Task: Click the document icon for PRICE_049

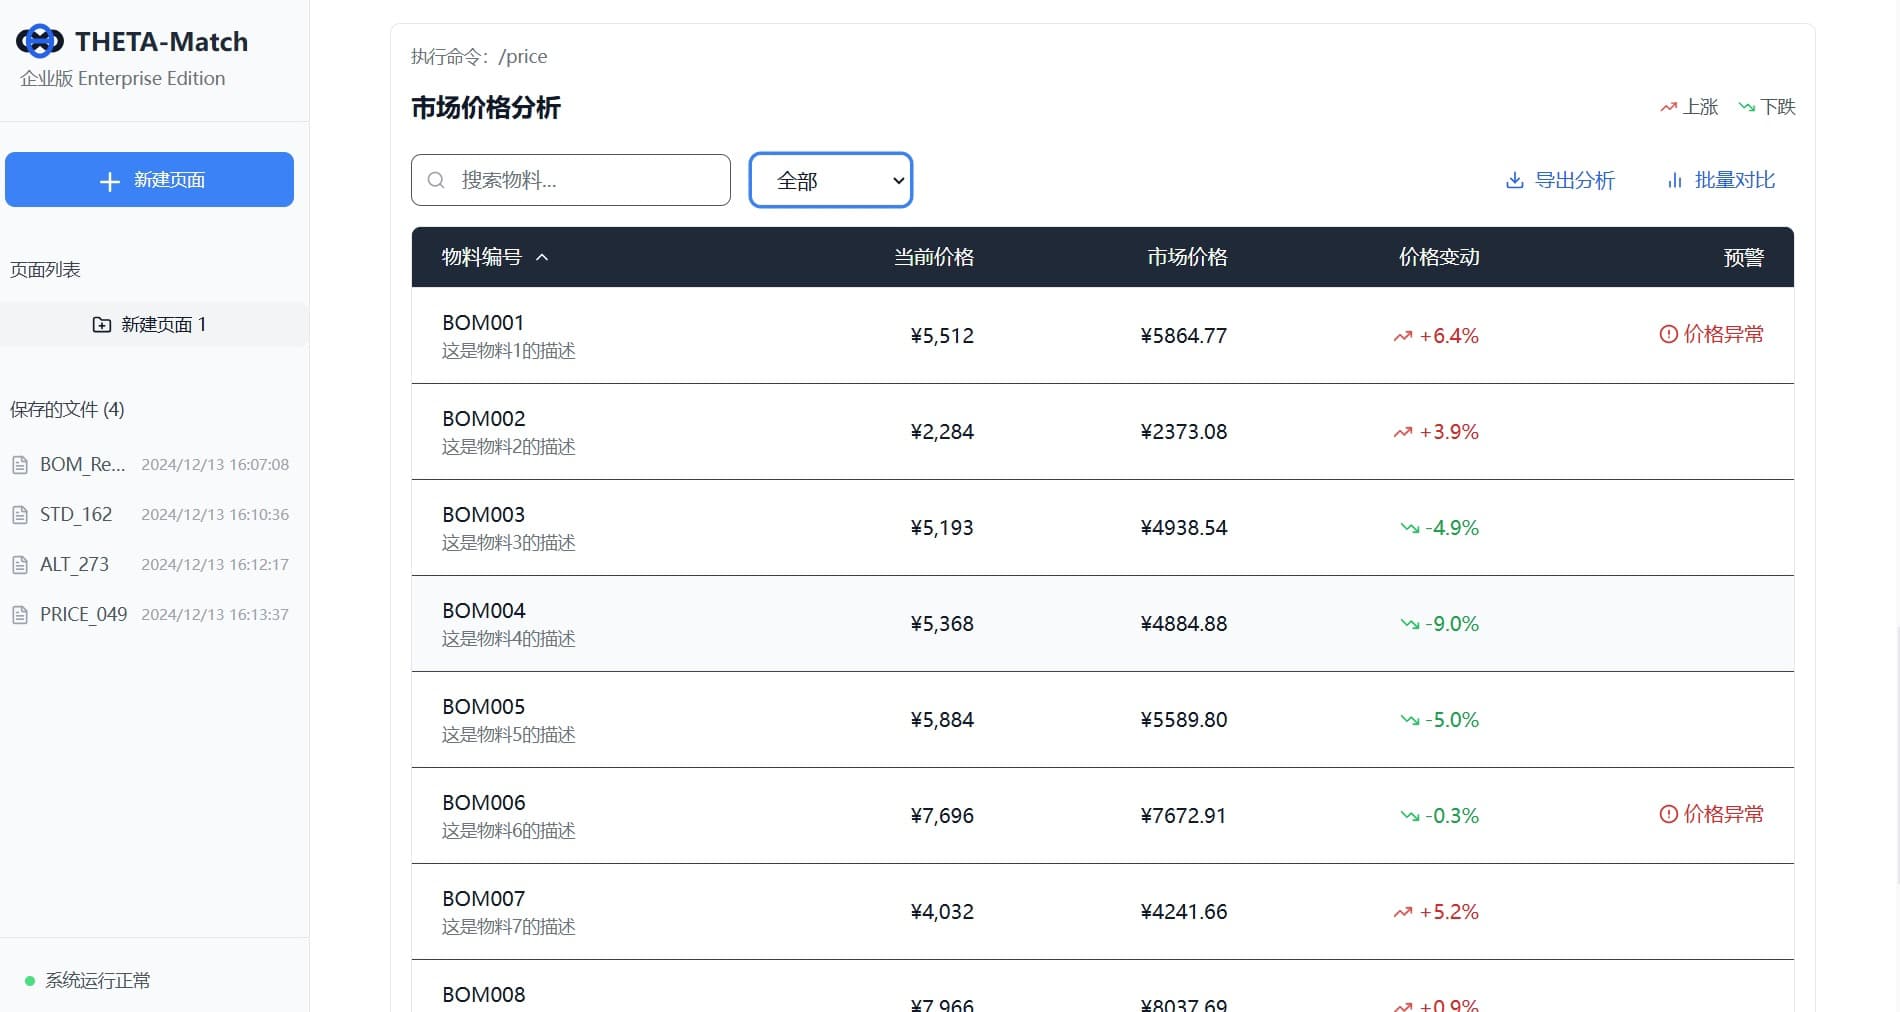Action: (20, 615)
